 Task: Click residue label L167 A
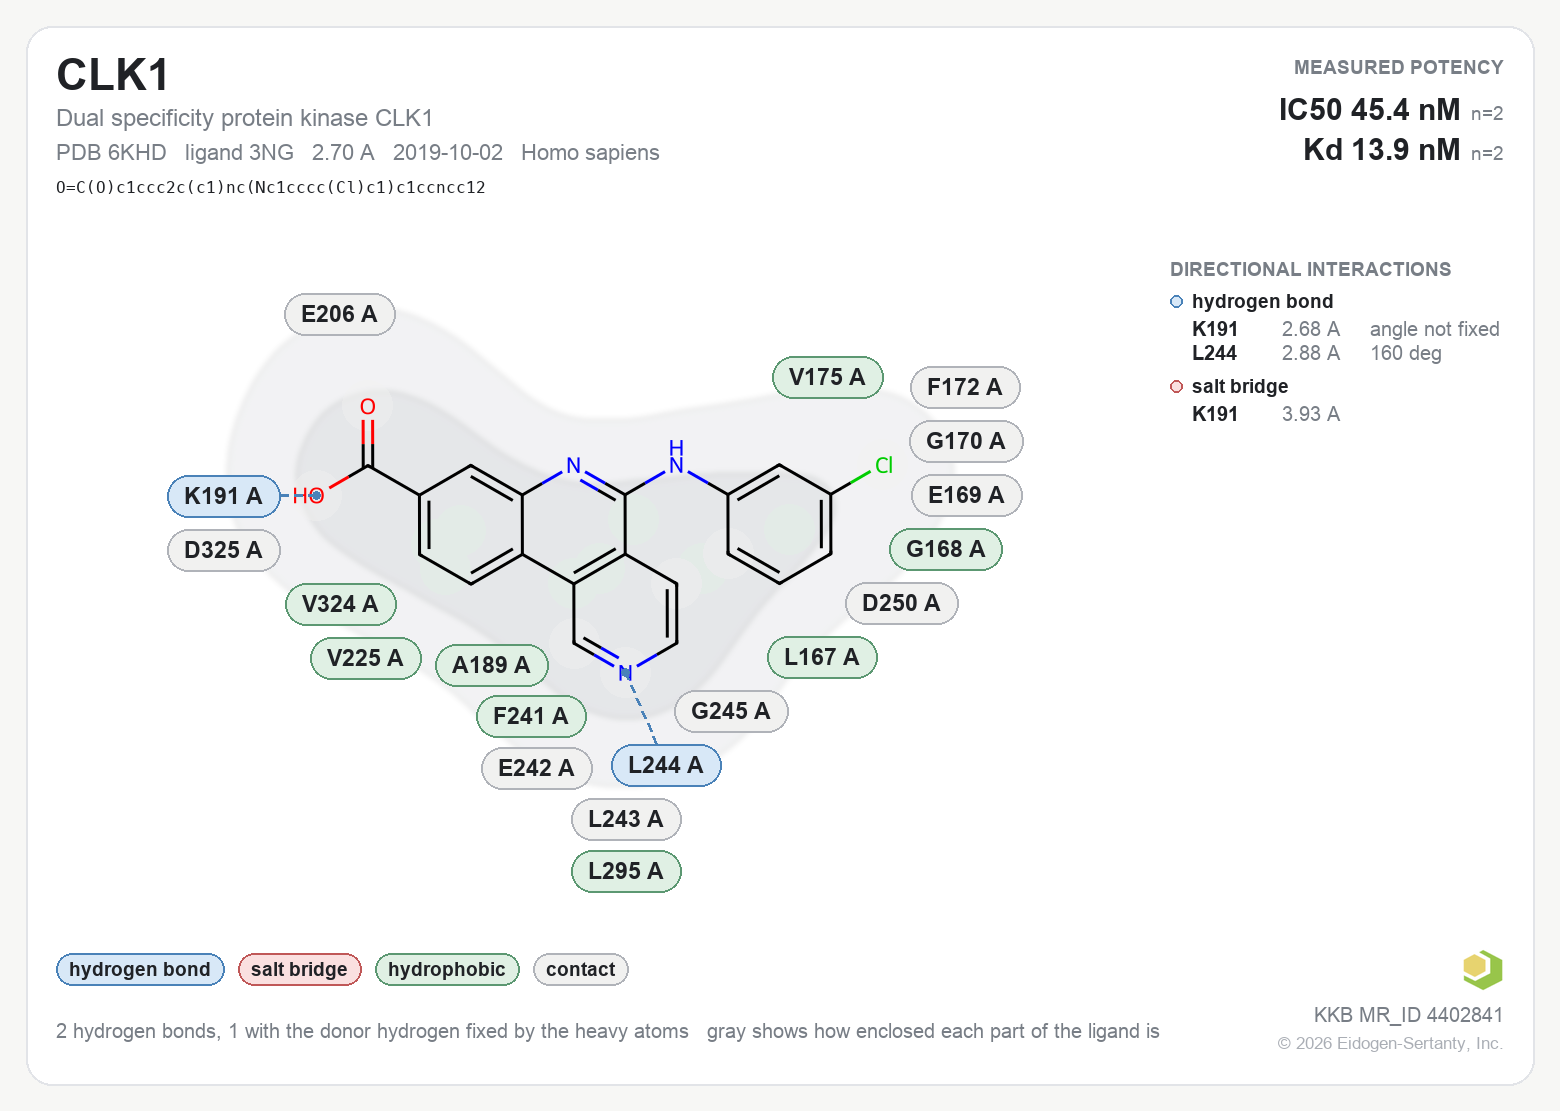click(822, 657)
